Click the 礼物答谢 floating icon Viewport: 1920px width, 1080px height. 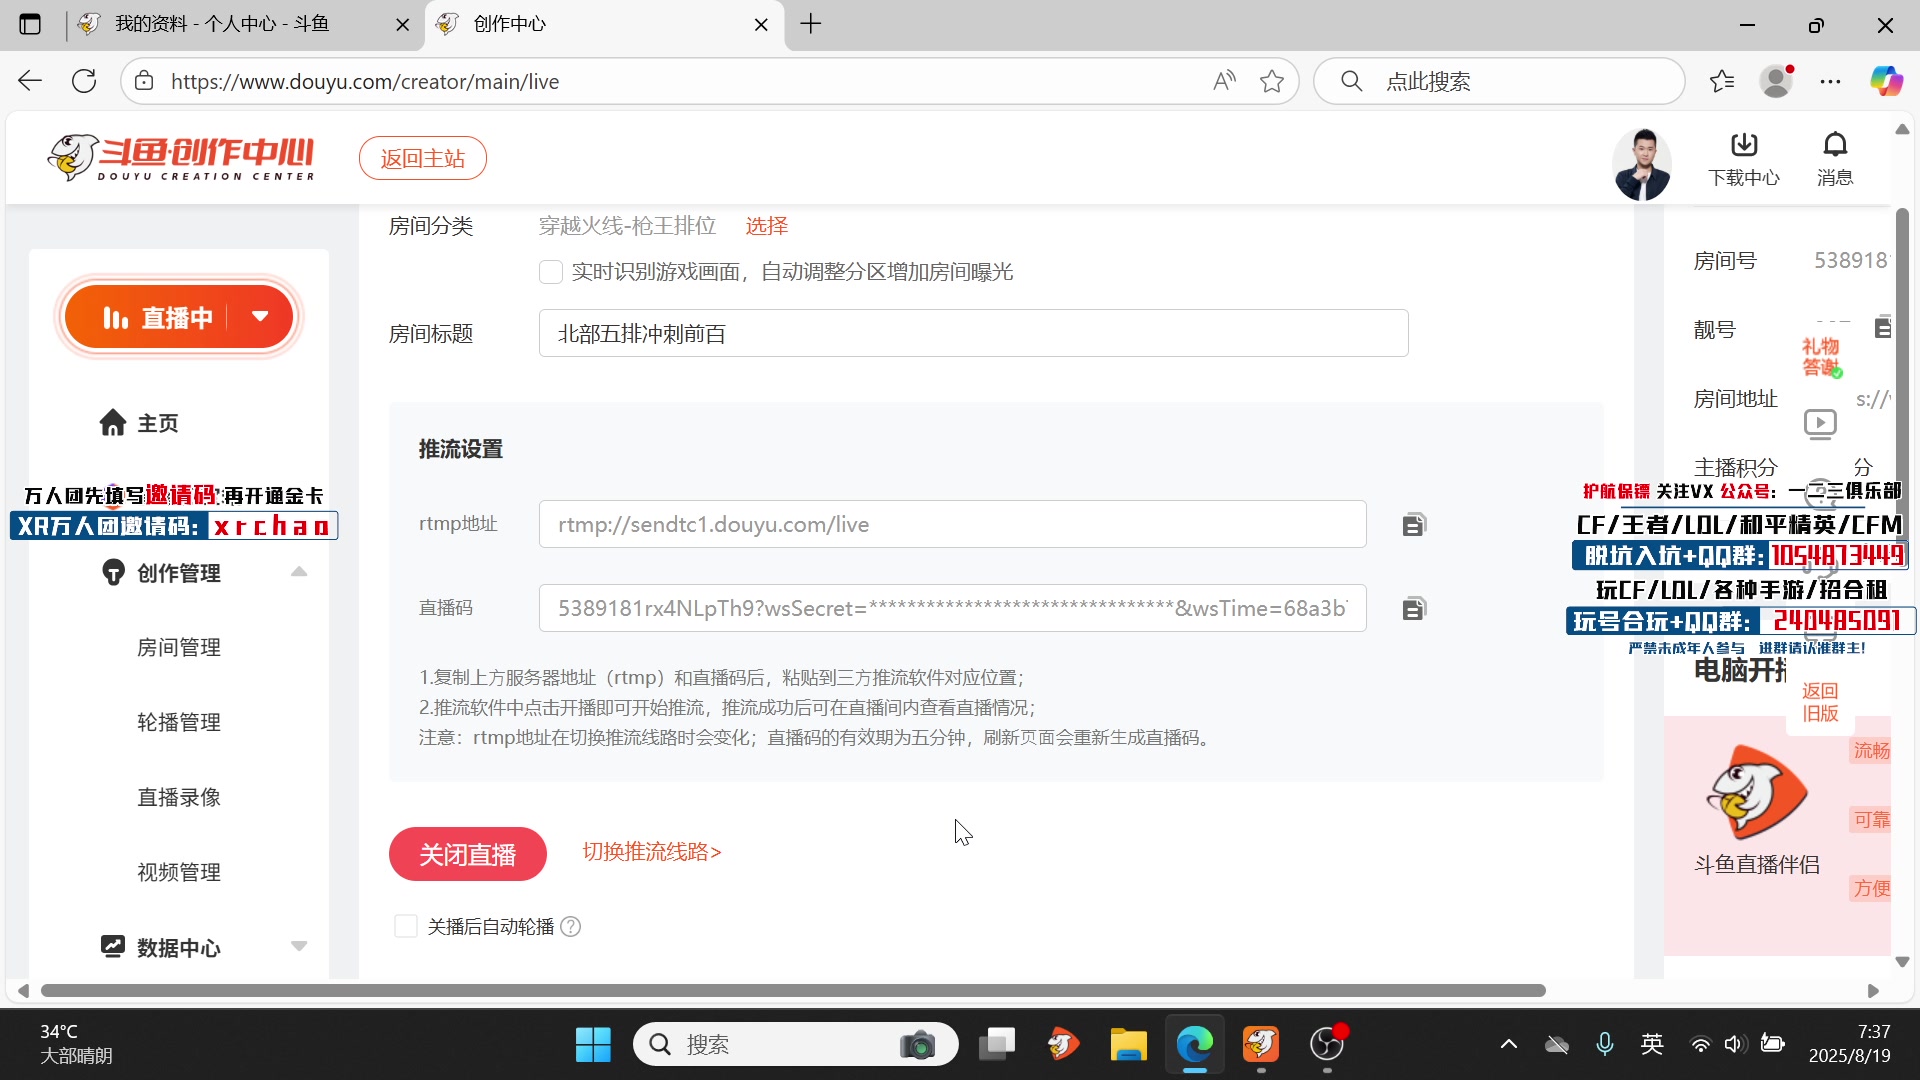(1821, 357)
